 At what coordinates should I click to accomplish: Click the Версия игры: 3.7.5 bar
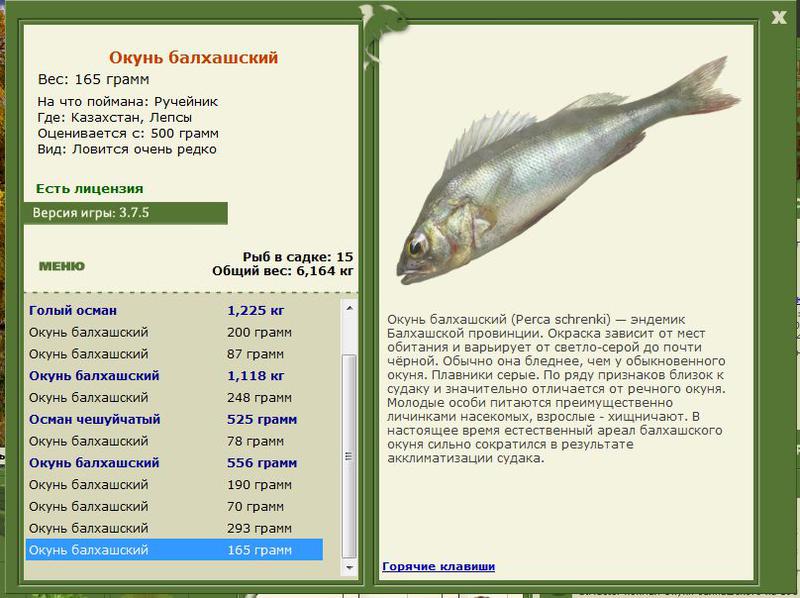126,213
